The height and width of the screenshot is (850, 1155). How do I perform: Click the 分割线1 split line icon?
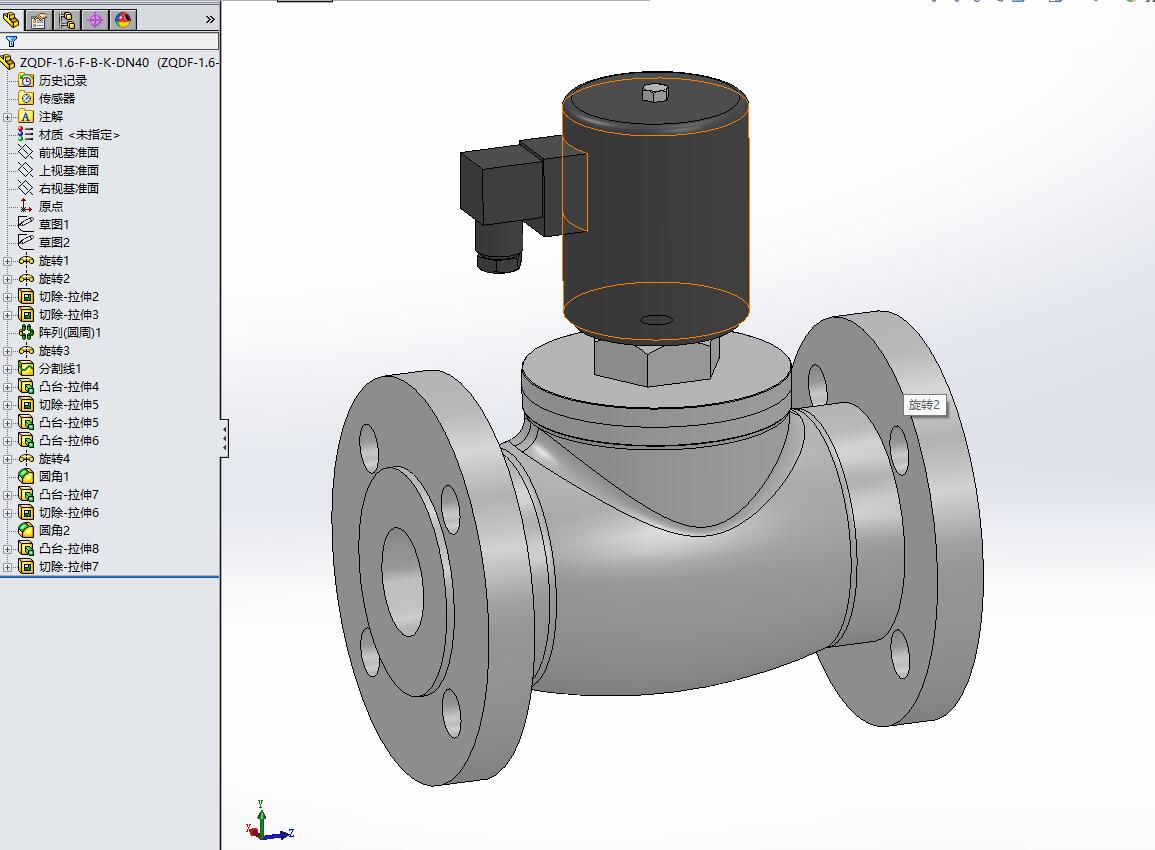[26, 368]
